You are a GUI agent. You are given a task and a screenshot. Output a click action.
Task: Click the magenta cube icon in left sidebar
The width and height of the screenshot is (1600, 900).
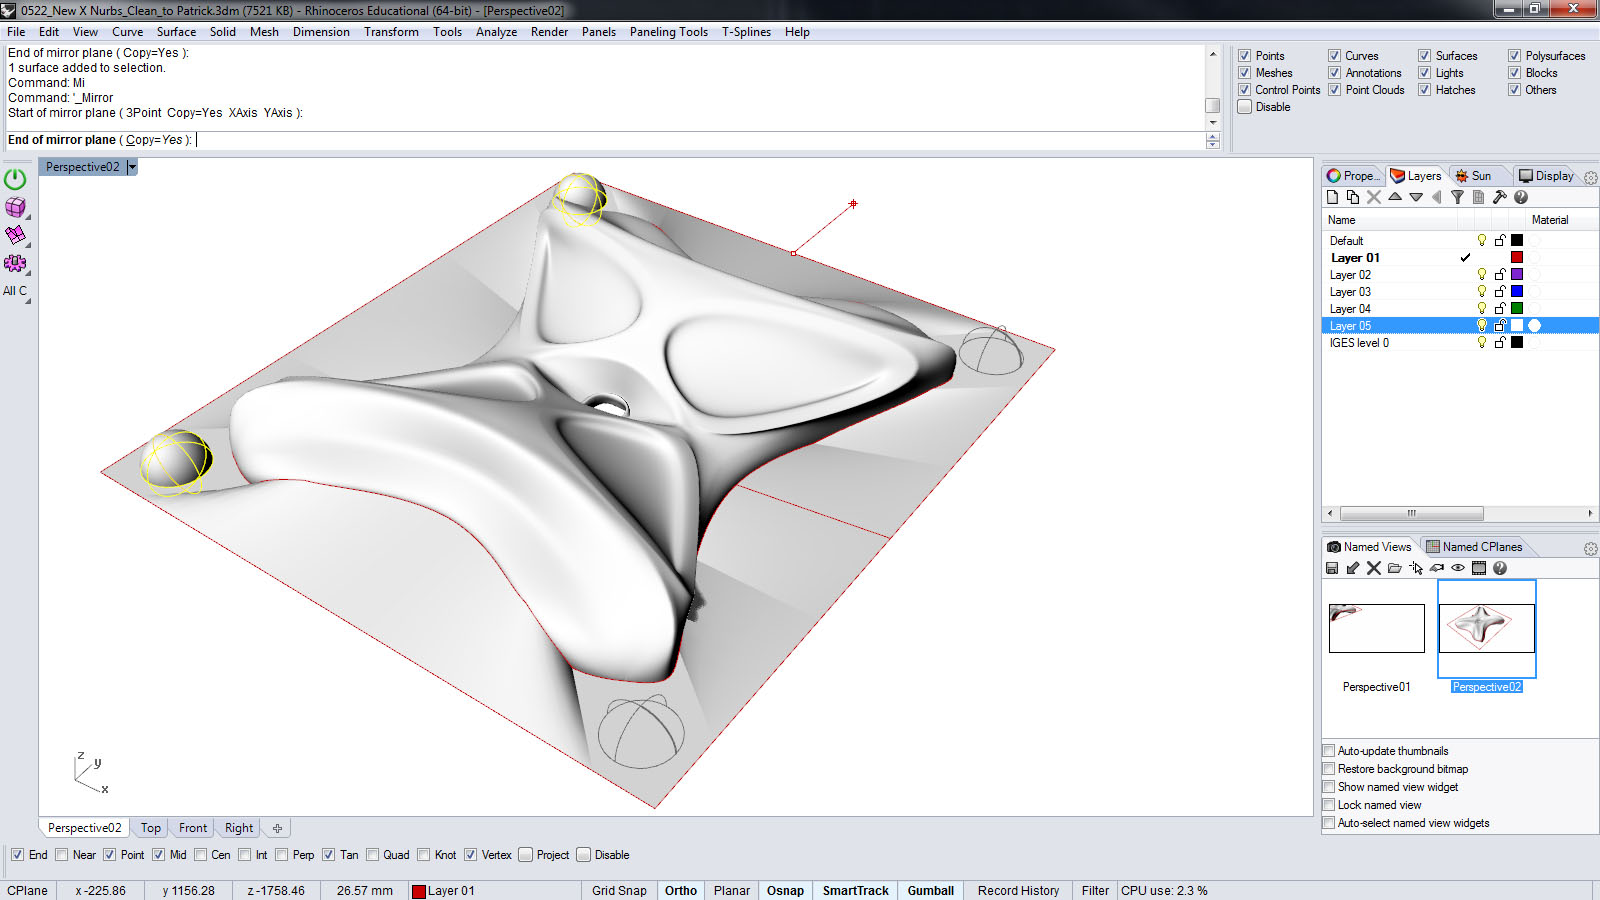click(x=15, y=207)
